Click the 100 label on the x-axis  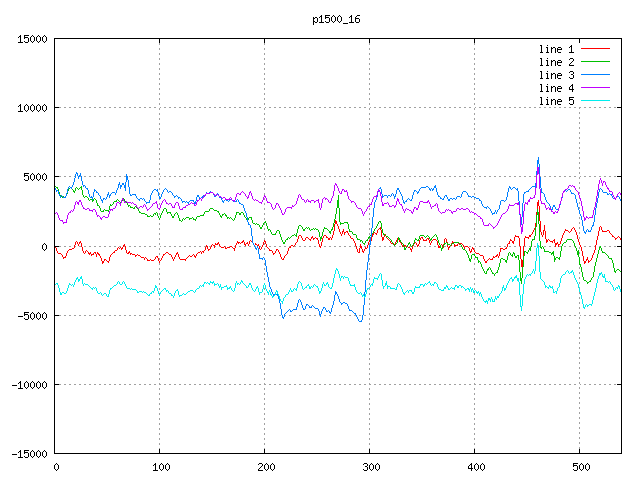point(160,467)
